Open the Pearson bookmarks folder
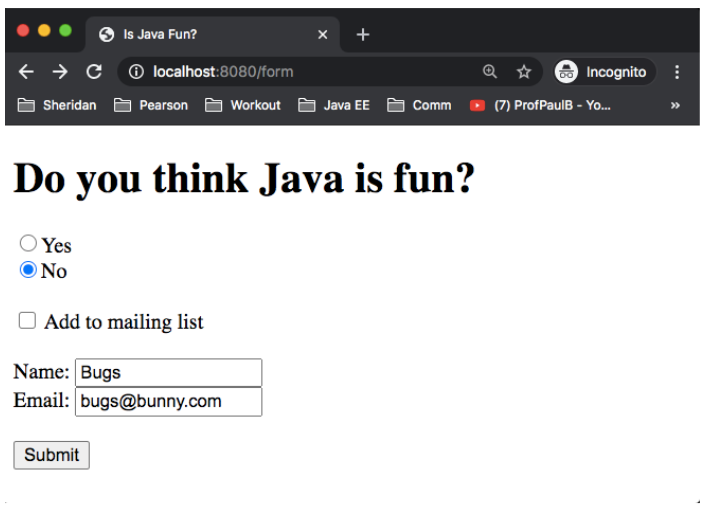This screenshot has height=508, width=711. (151, 106)
